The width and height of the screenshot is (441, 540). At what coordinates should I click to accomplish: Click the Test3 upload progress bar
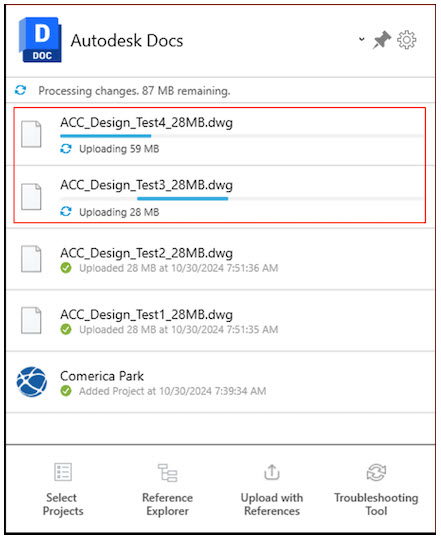[x=242, y=199]
